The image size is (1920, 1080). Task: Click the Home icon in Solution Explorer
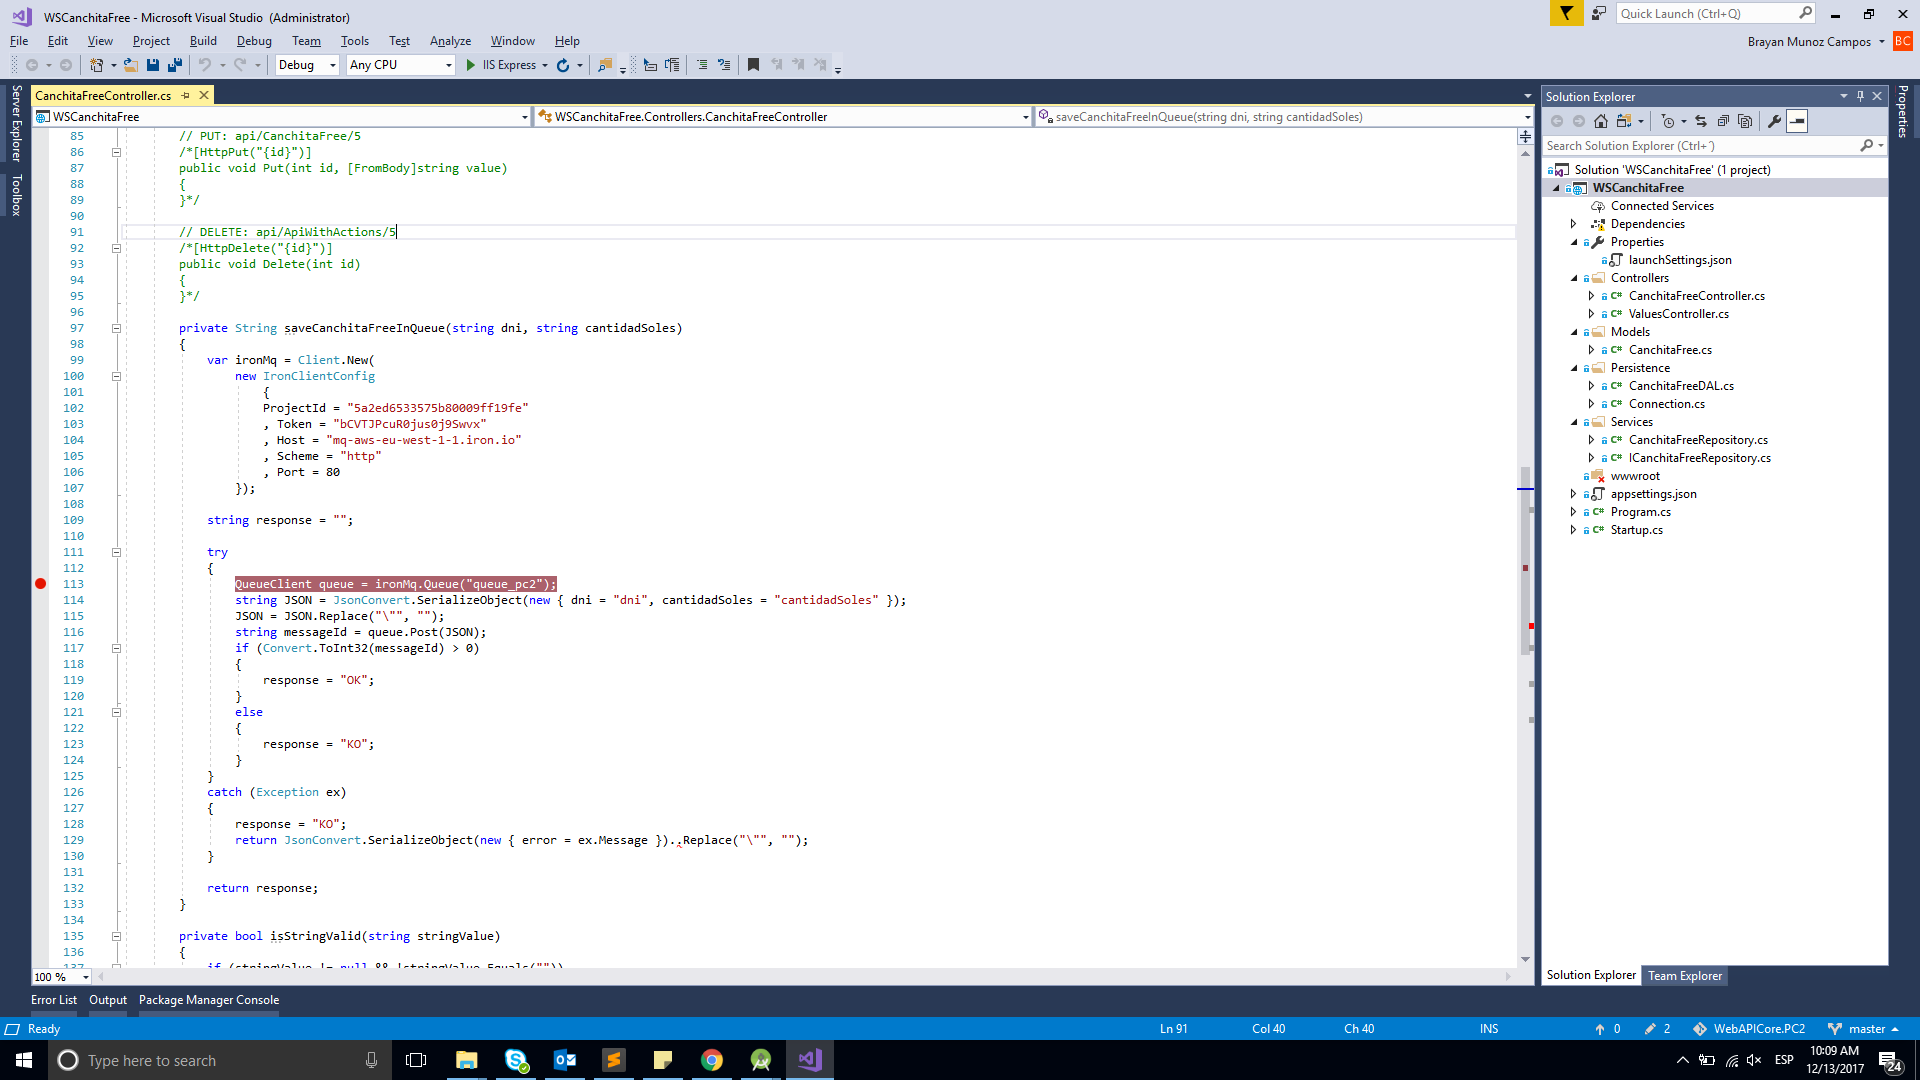[x=1601, y=121]
